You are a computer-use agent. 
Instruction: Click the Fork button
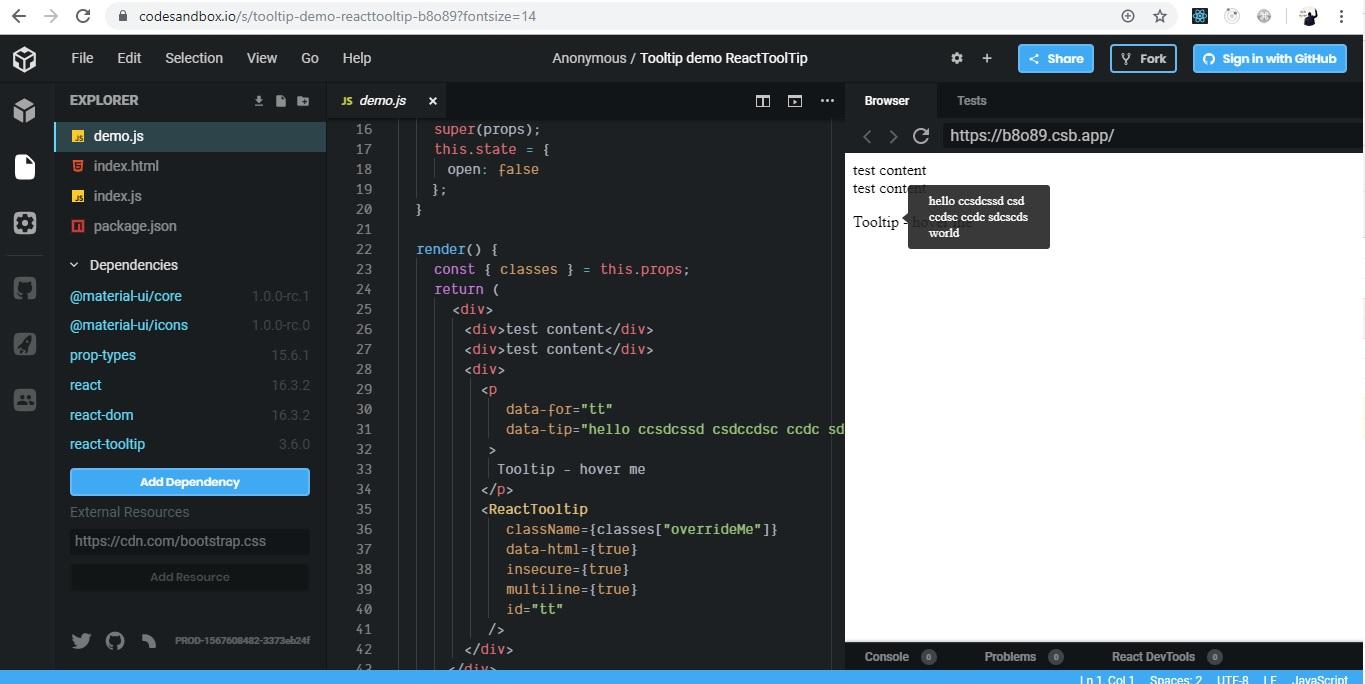click(x=1143, y=58)
